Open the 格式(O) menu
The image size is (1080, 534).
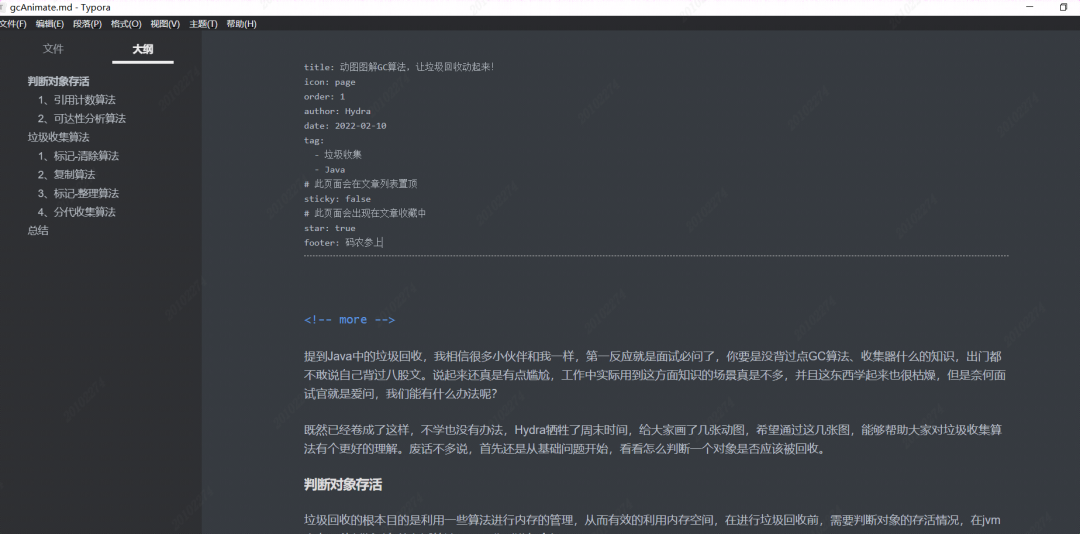126,24
